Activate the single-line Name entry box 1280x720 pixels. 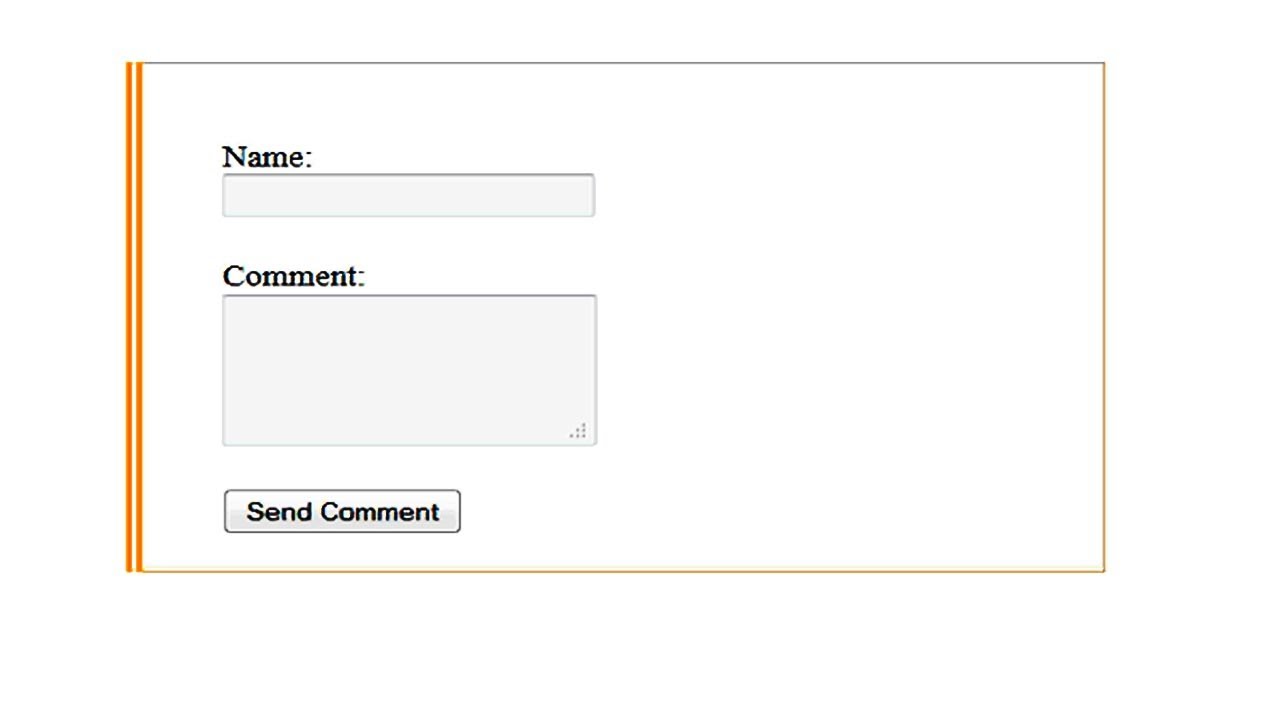tap(408, 196)
